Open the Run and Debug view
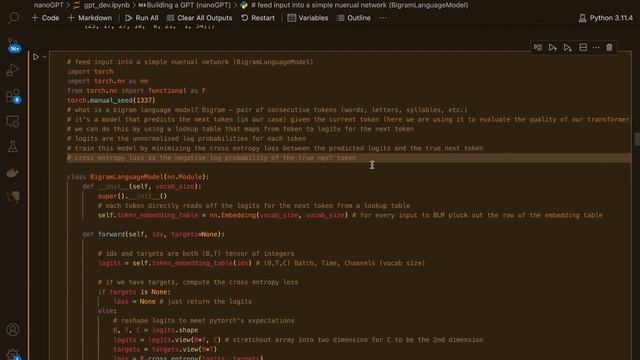This screenshot has width=640, height=360. (13, 70)
